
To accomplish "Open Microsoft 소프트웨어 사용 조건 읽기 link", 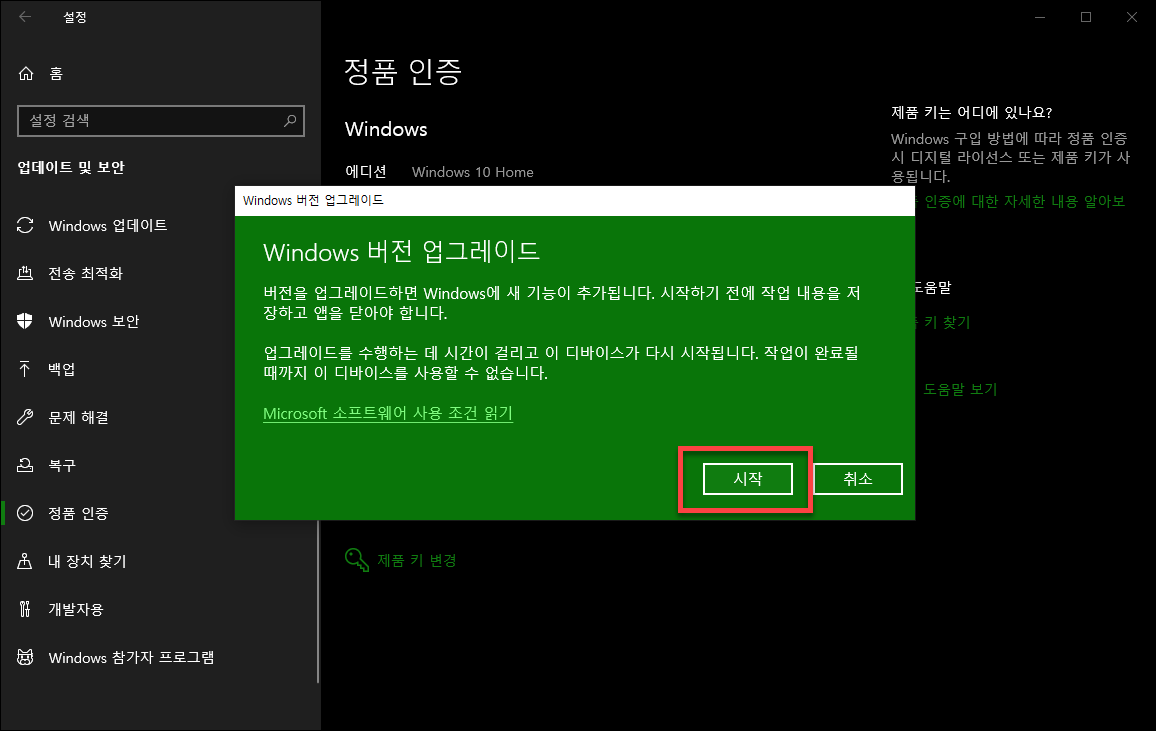I will (387, 413).
